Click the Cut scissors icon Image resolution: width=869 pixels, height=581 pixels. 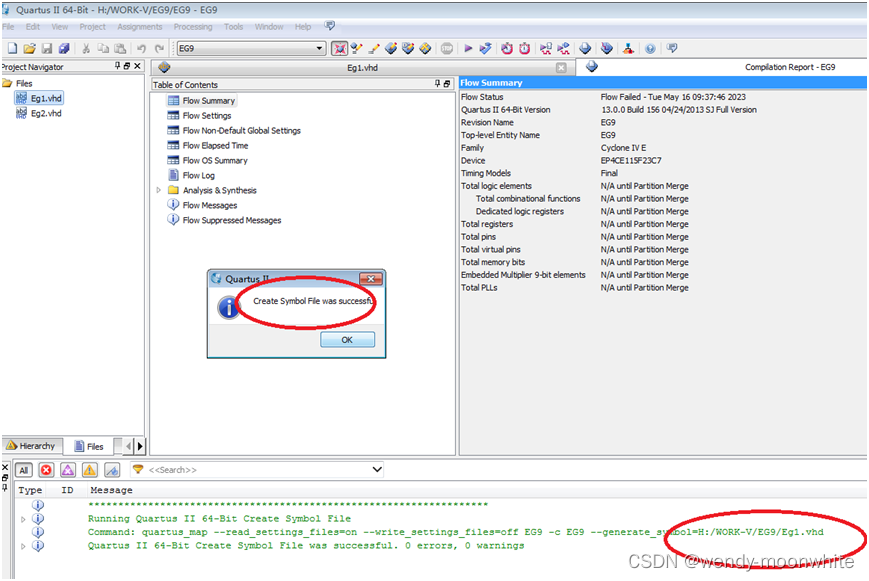(86, 49)
